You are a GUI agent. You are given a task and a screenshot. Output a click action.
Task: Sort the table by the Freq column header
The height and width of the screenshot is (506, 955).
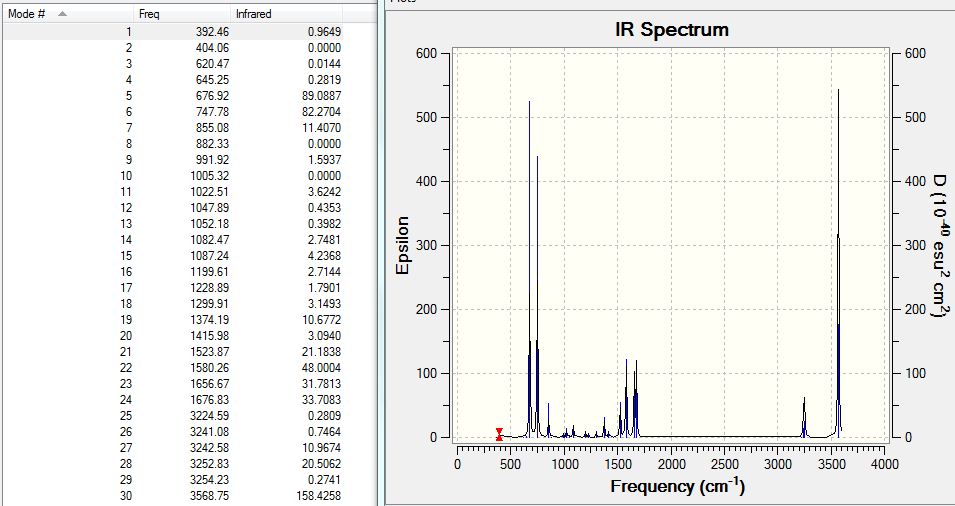click(183, 13)
